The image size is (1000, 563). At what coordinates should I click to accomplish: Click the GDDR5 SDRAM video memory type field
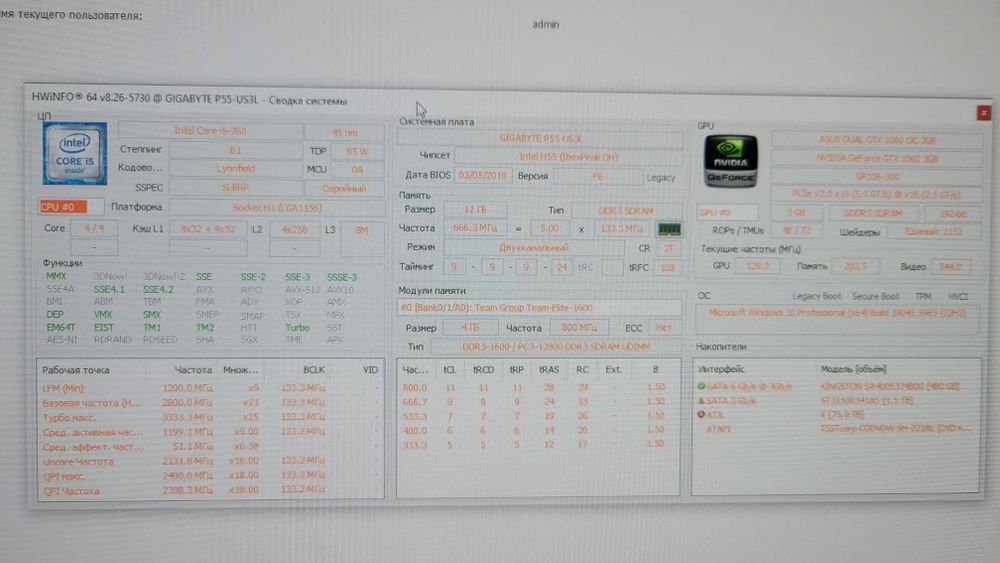(x=873, y=213)
